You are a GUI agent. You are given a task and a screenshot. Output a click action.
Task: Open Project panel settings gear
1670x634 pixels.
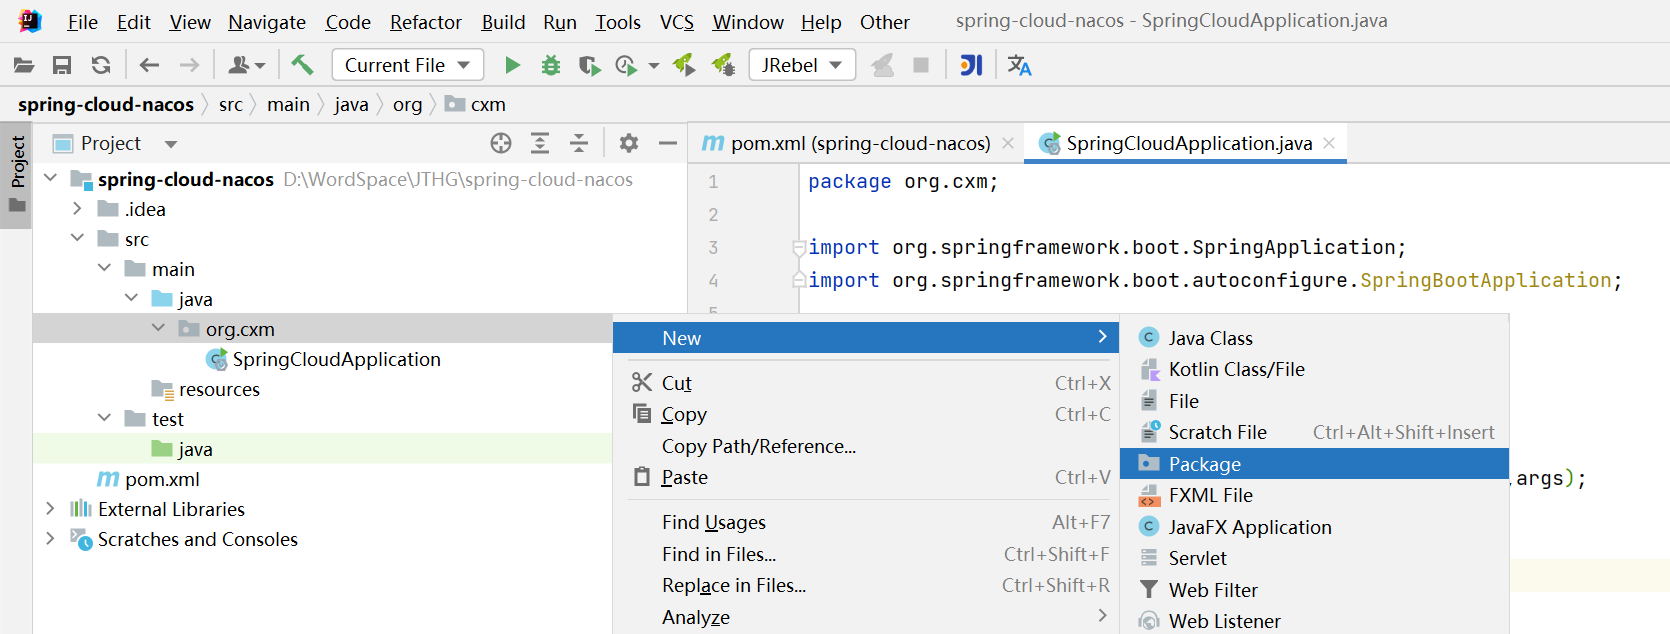point(628,143)
